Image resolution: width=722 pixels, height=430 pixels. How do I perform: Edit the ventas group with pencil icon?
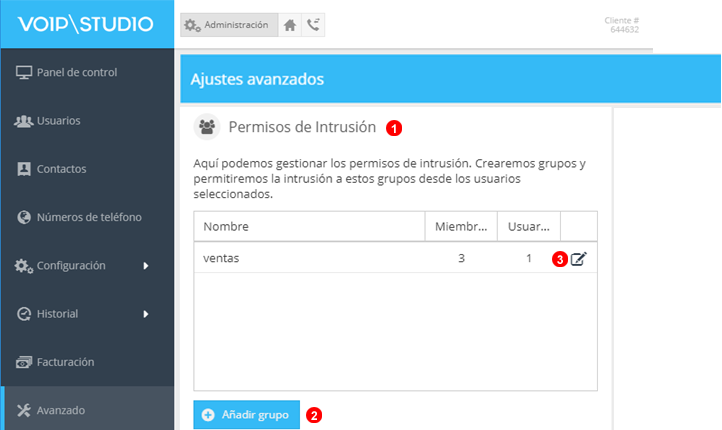point(579,258)
